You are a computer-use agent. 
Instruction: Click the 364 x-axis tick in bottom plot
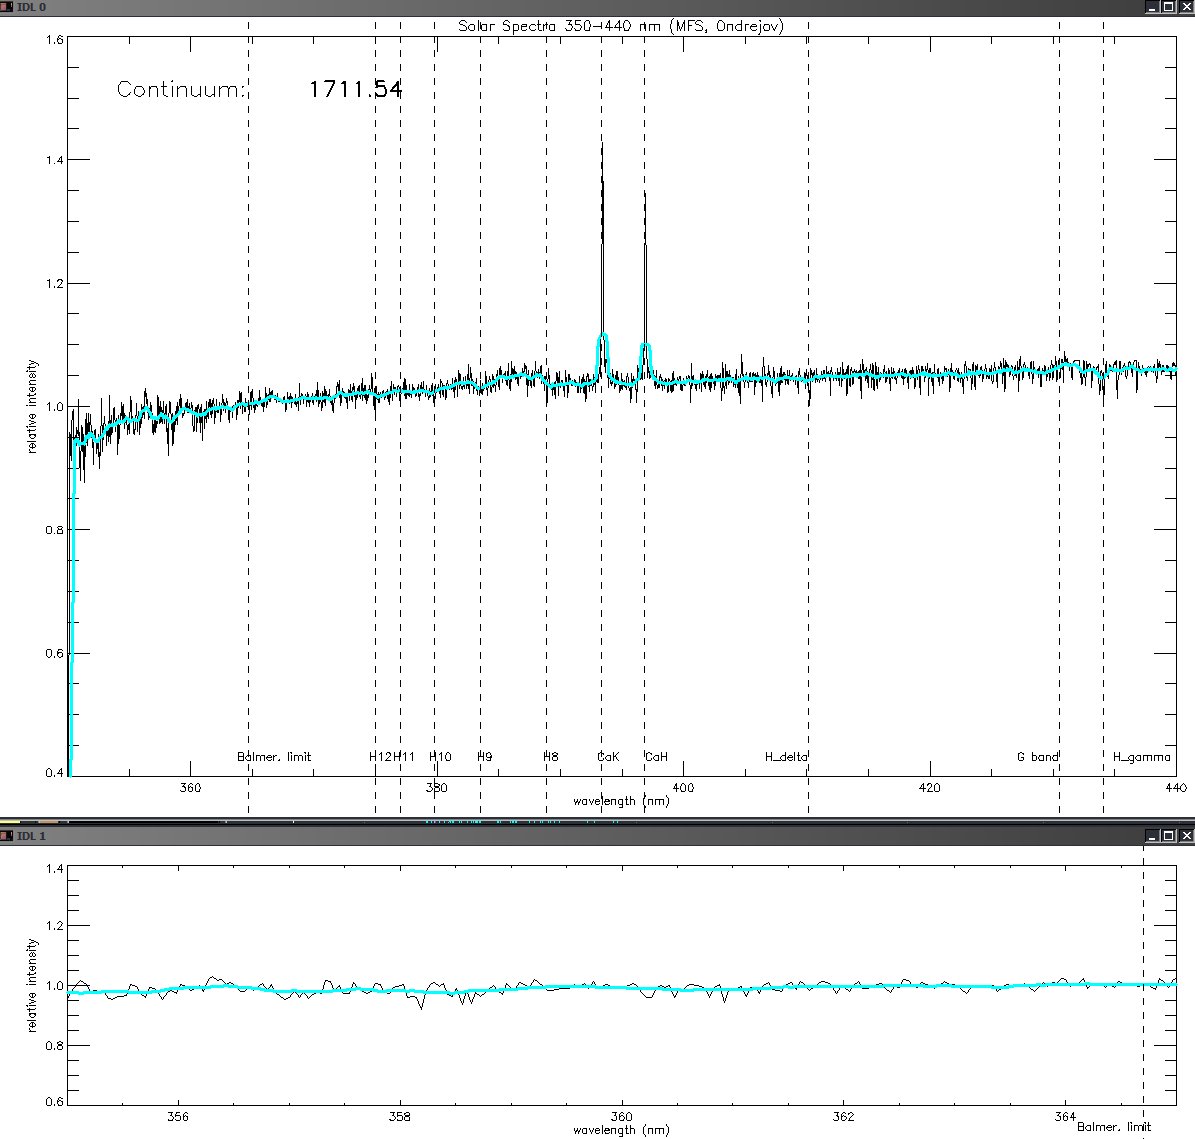(1065, 1117)
